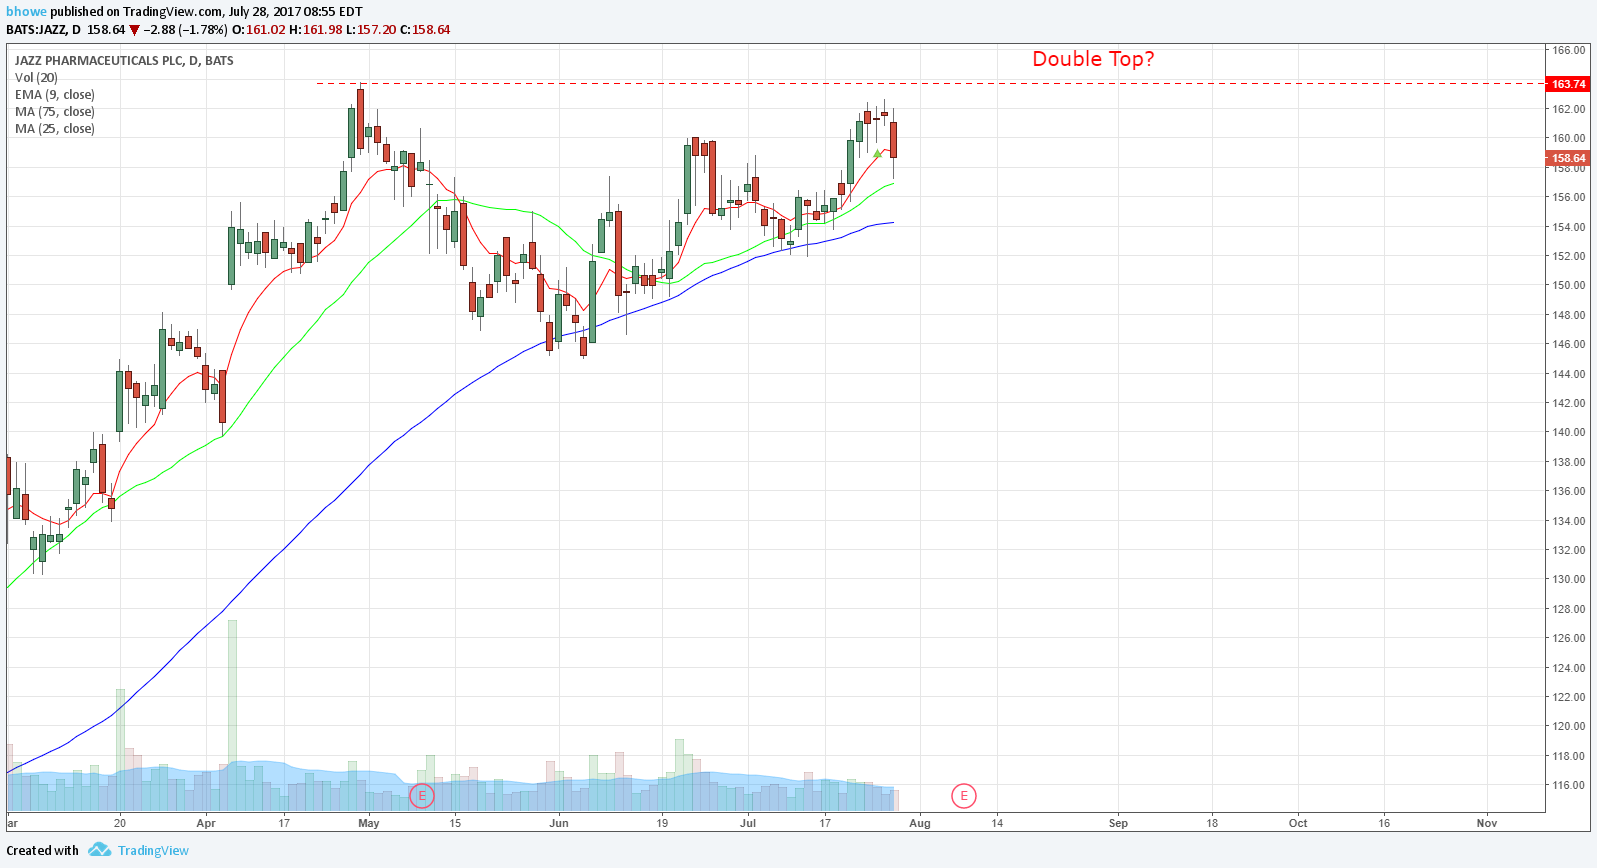Image resolution: width=1597 pixels, height=868 pixels.
Task: Select the MA (25, close) indicator label
Action: [55, 128]
